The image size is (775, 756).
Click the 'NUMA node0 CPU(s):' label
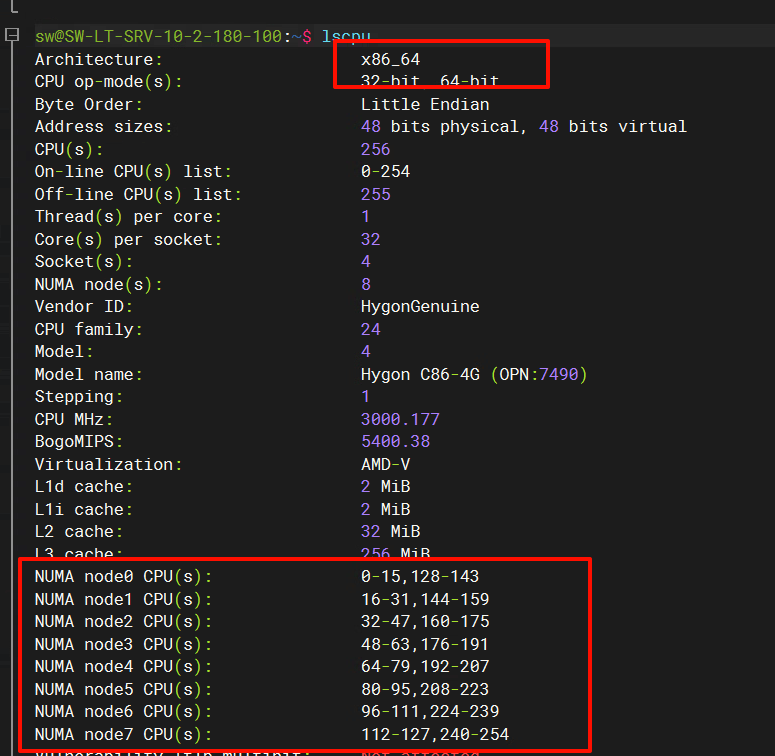(123, 577)
